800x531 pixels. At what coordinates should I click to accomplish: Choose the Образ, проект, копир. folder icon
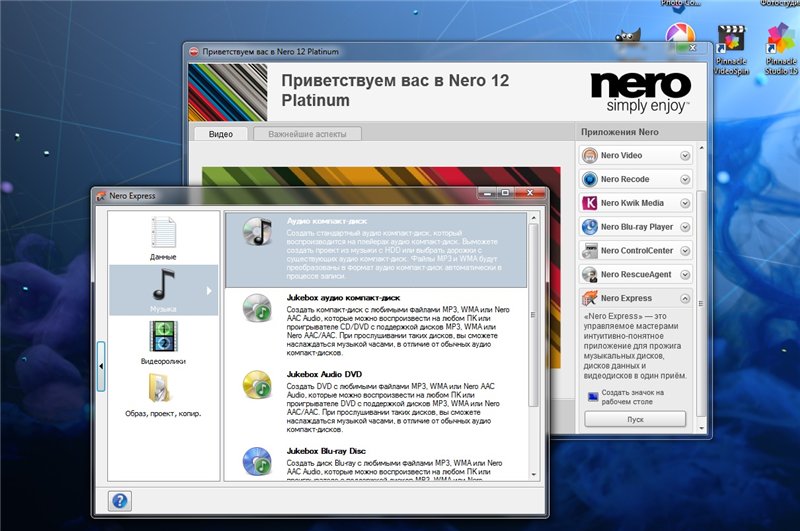point(160,388)
